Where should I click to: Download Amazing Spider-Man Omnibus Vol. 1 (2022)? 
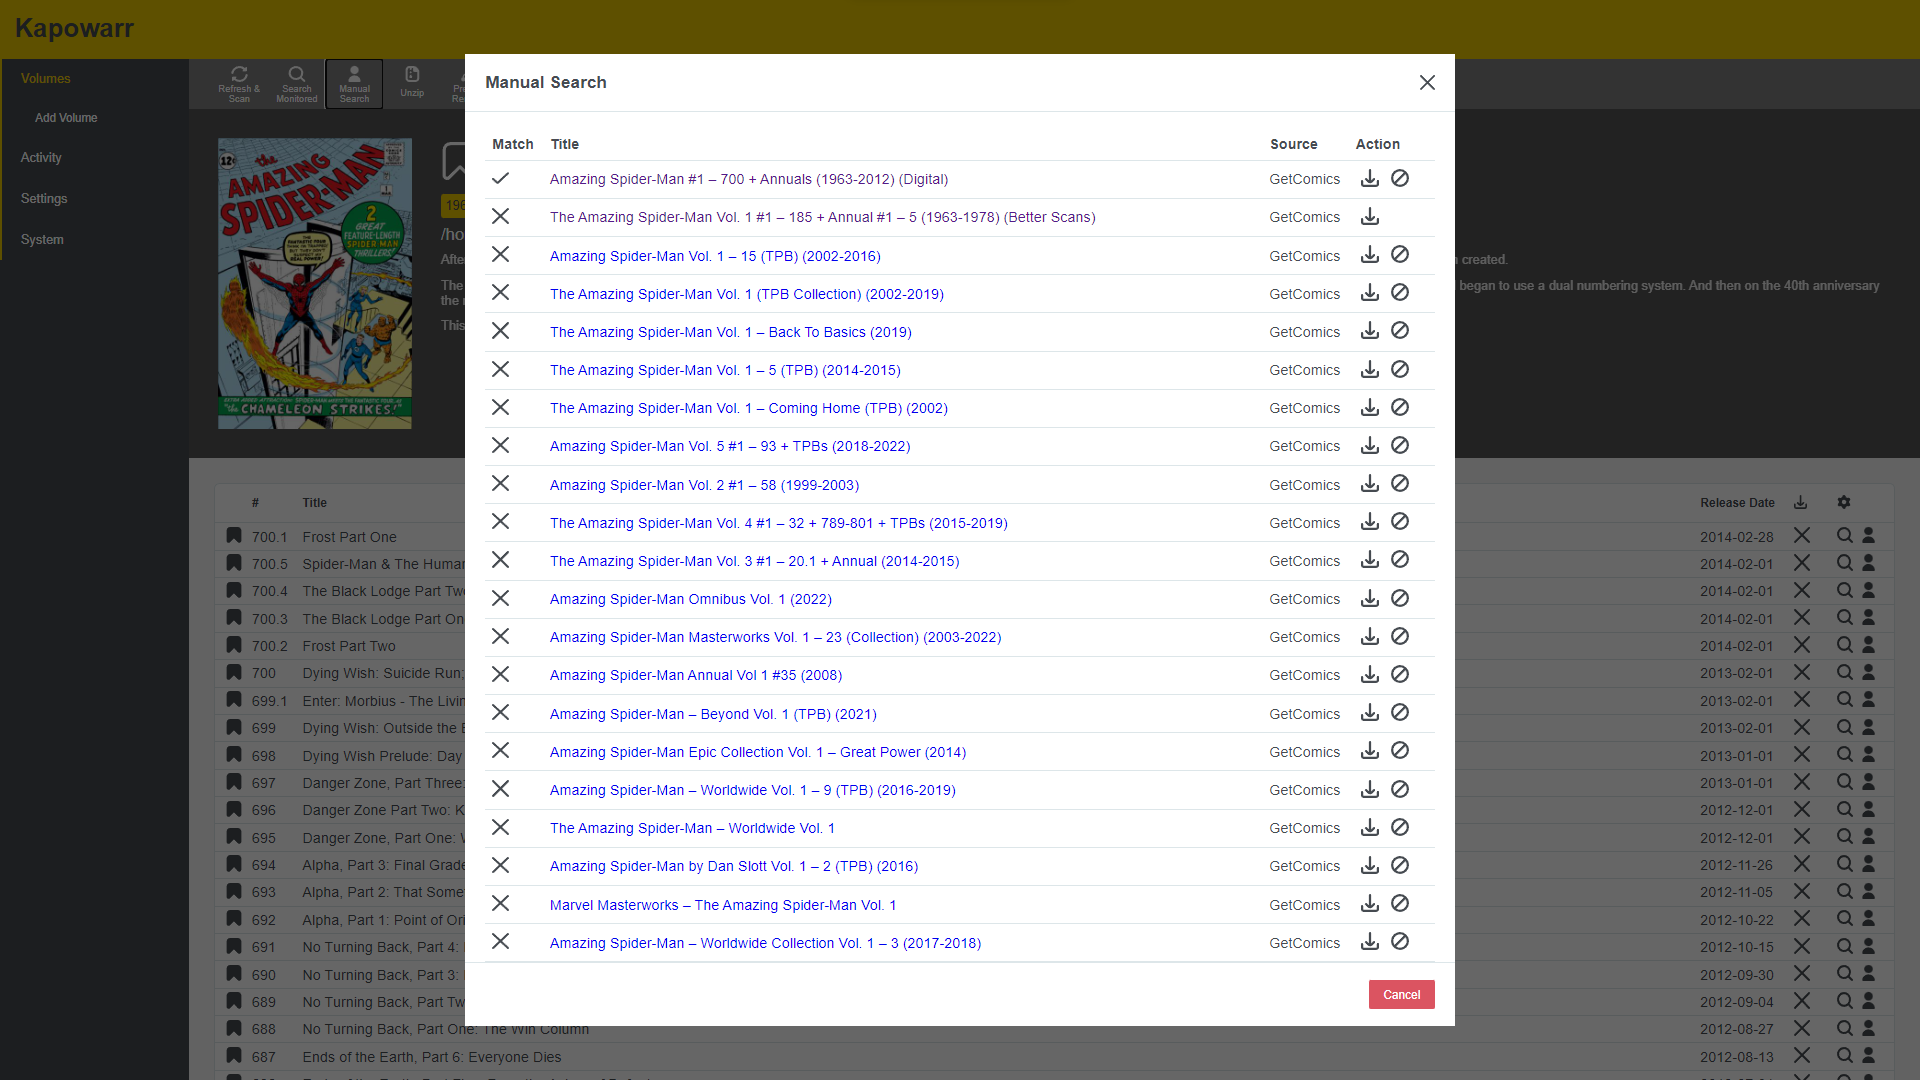(x=1370, y=599)
